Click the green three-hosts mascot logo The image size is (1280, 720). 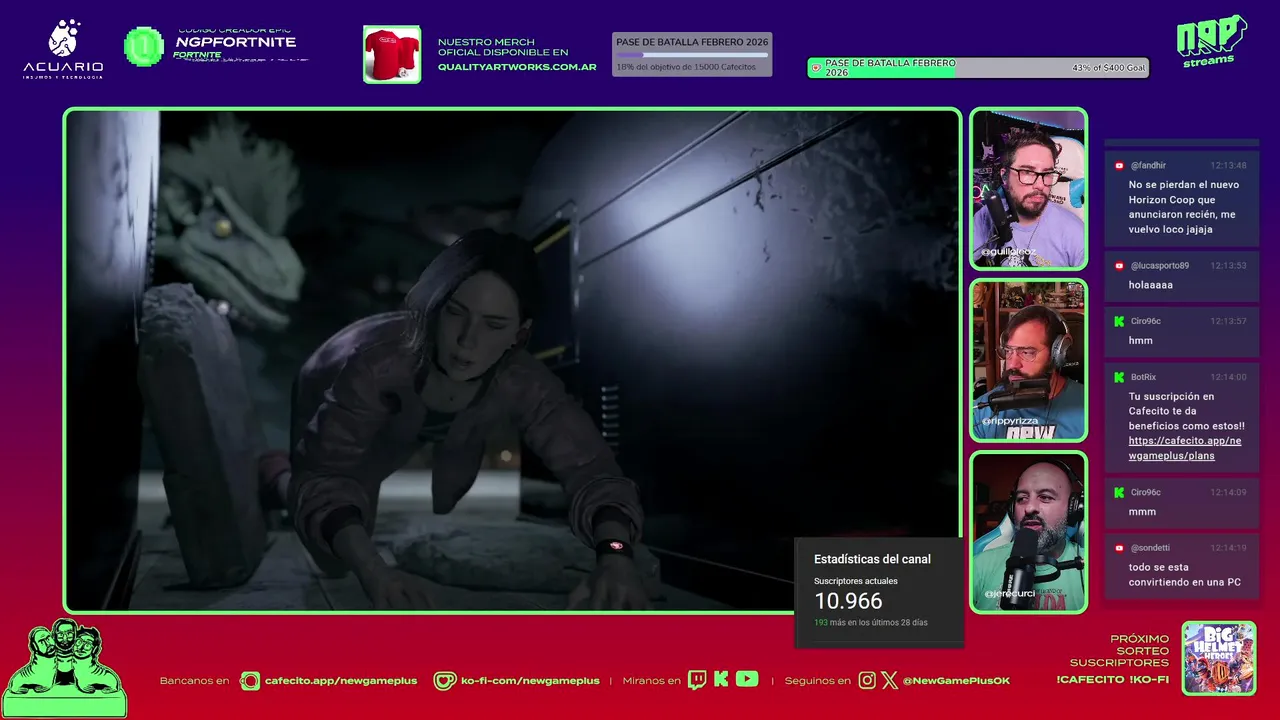(x=64, y=668)
